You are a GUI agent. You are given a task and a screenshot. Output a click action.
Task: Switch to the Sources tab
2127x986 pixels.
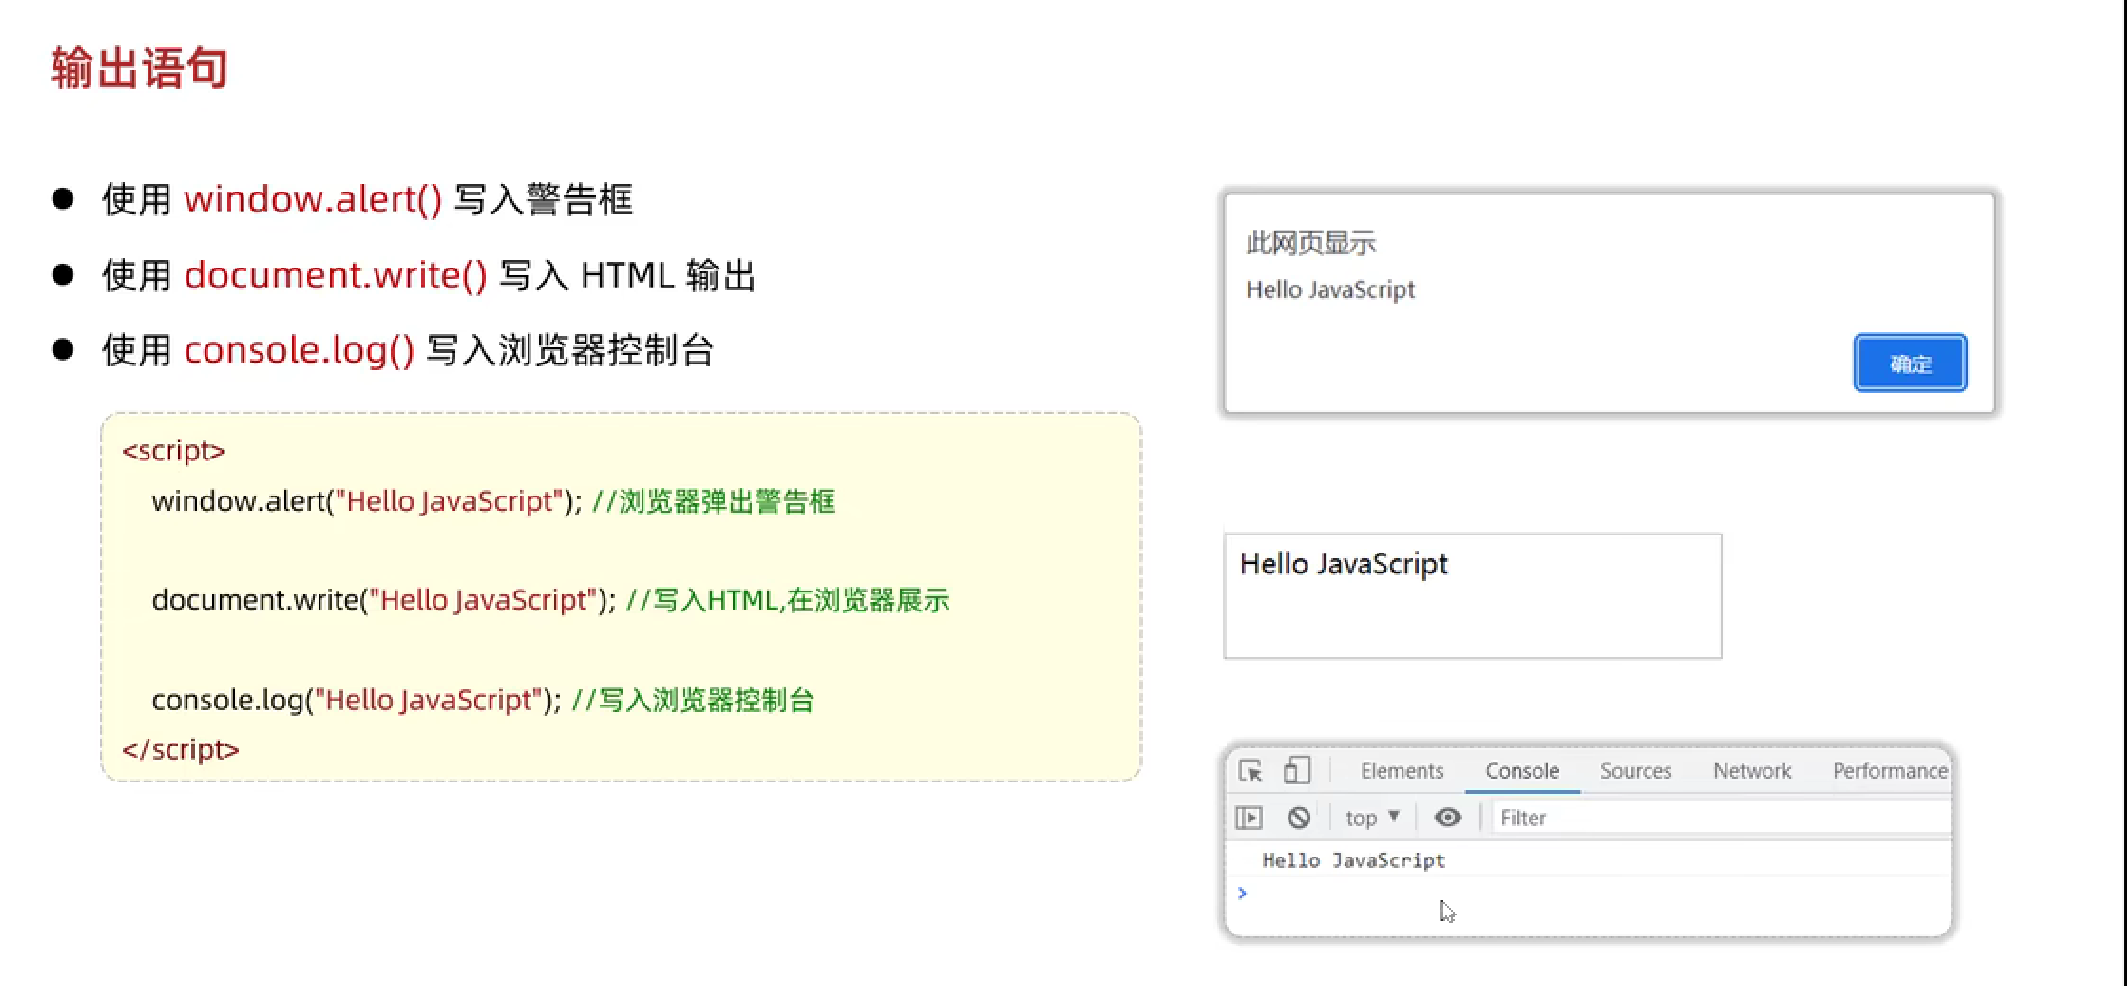click(x=1635, y=771)
